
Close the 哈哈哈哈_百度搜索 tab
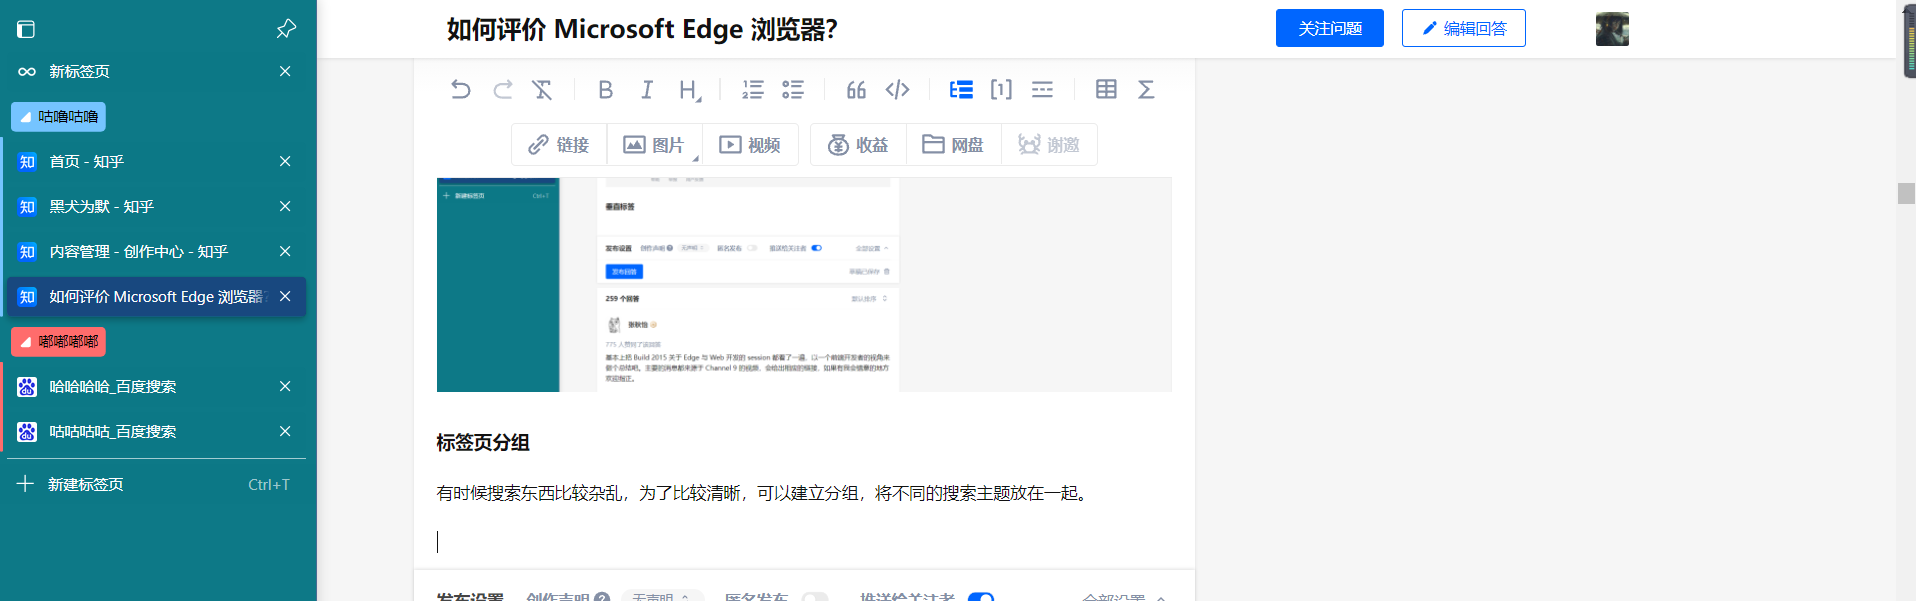click(x=285, y=386)
